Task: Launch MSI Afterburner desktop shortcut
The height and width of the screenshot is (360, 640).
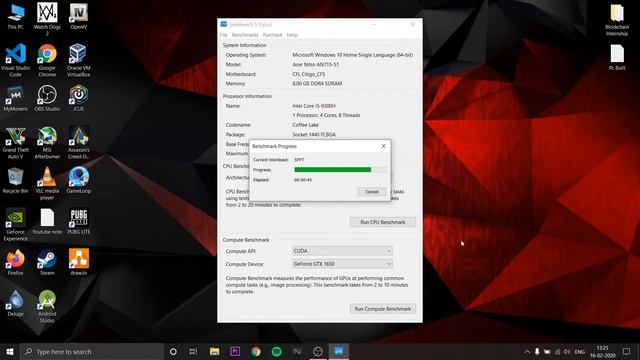Action: tap(47, 142)
